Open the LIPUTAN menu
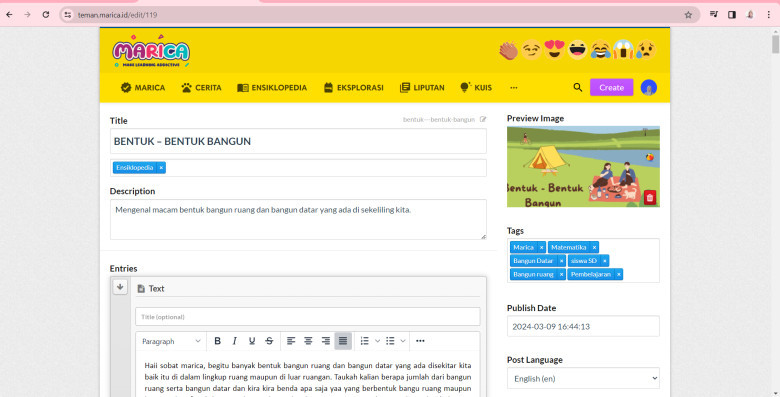 [422, 88]
